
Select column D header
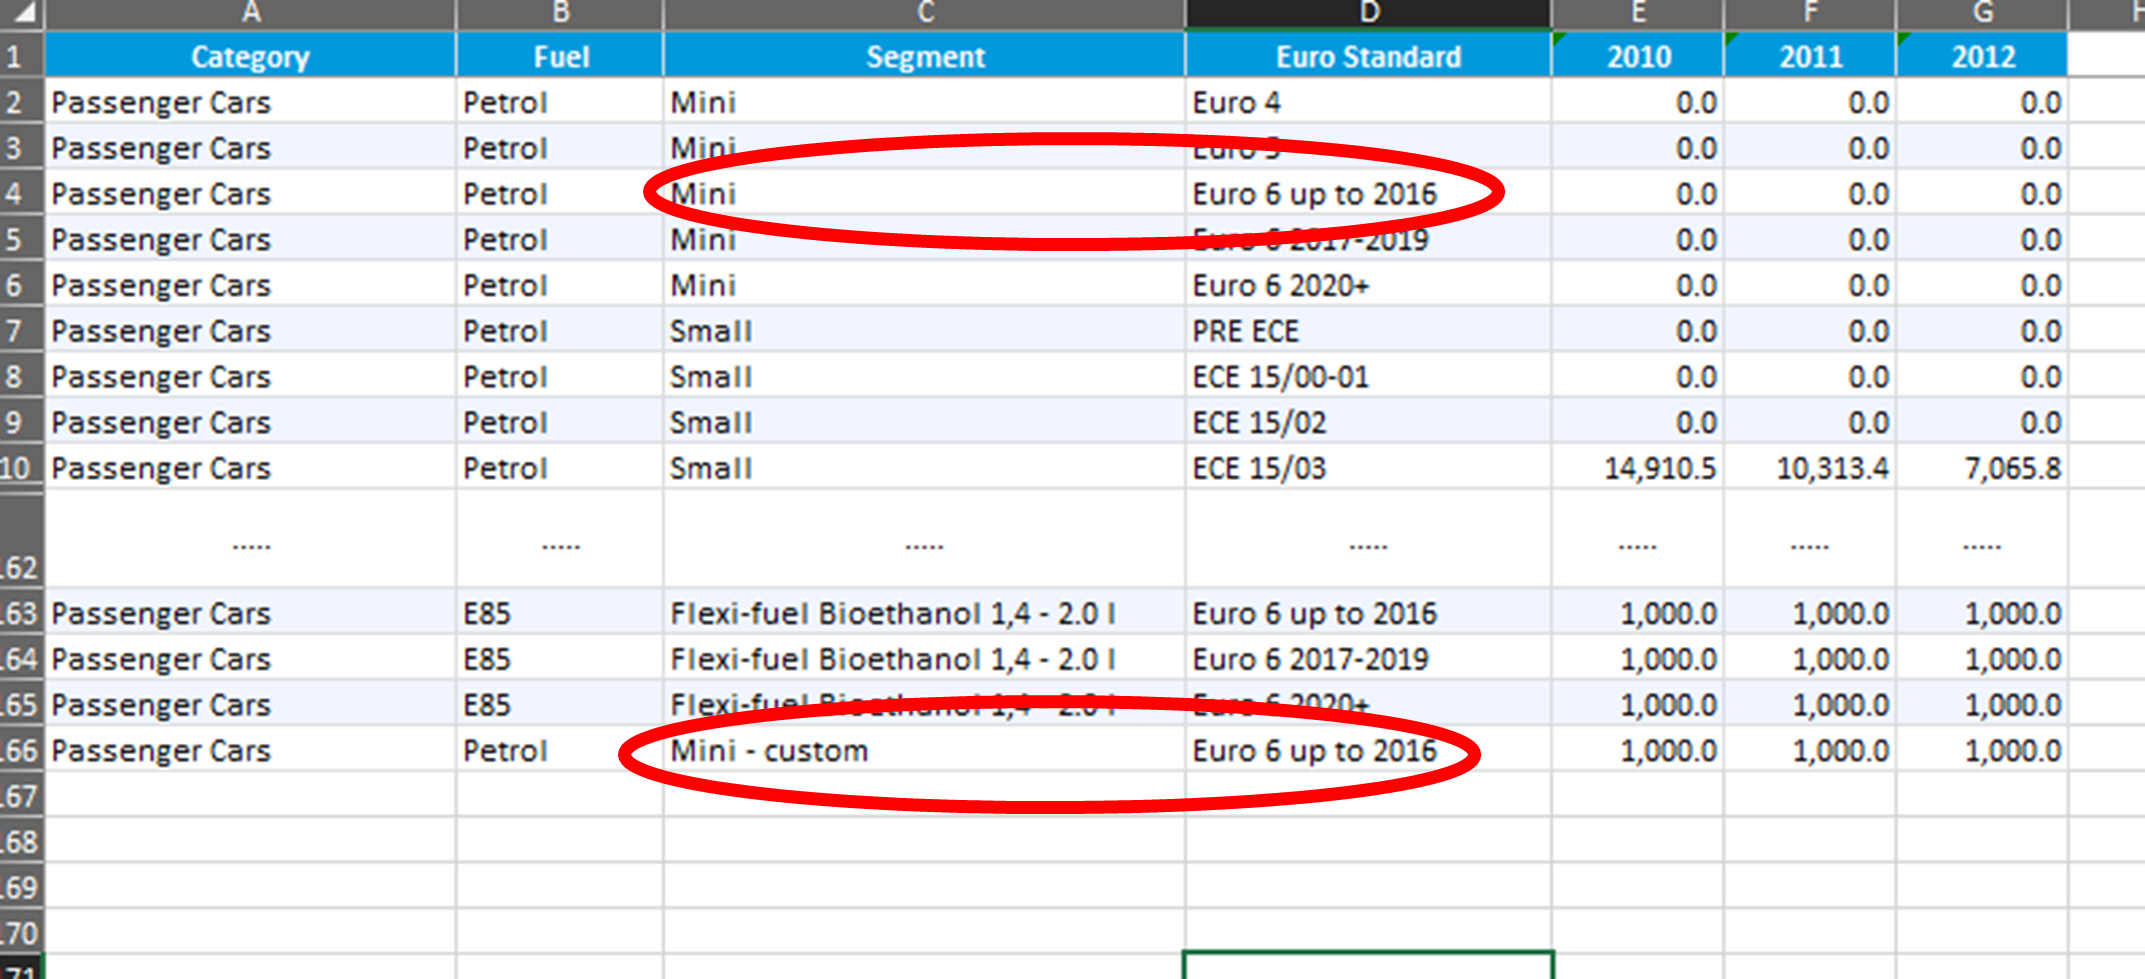pos(1368,12)
